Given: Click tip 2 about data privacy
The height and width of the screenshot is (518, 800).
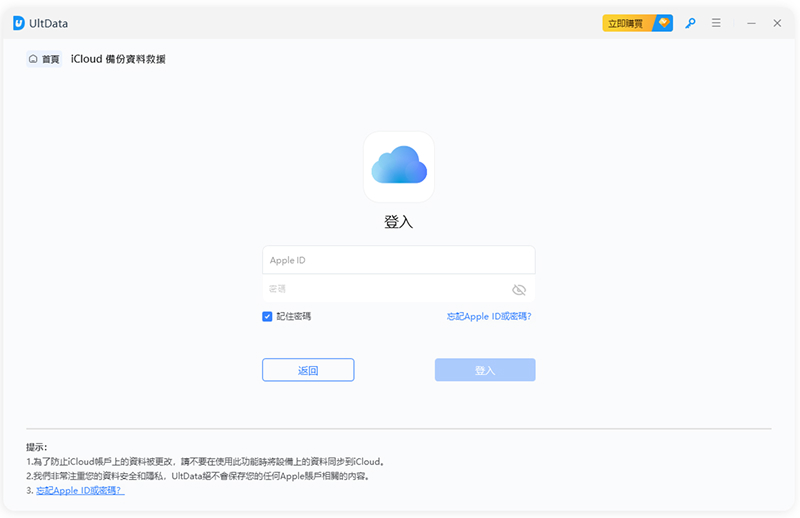Looking at the screenshot, I should click(x=198, y=476).
